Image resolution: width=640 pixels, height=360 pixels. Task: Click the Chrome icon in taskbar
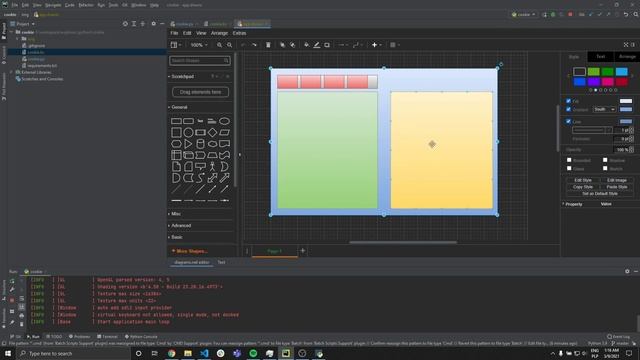pyautogui.click(x=171, y=353)
